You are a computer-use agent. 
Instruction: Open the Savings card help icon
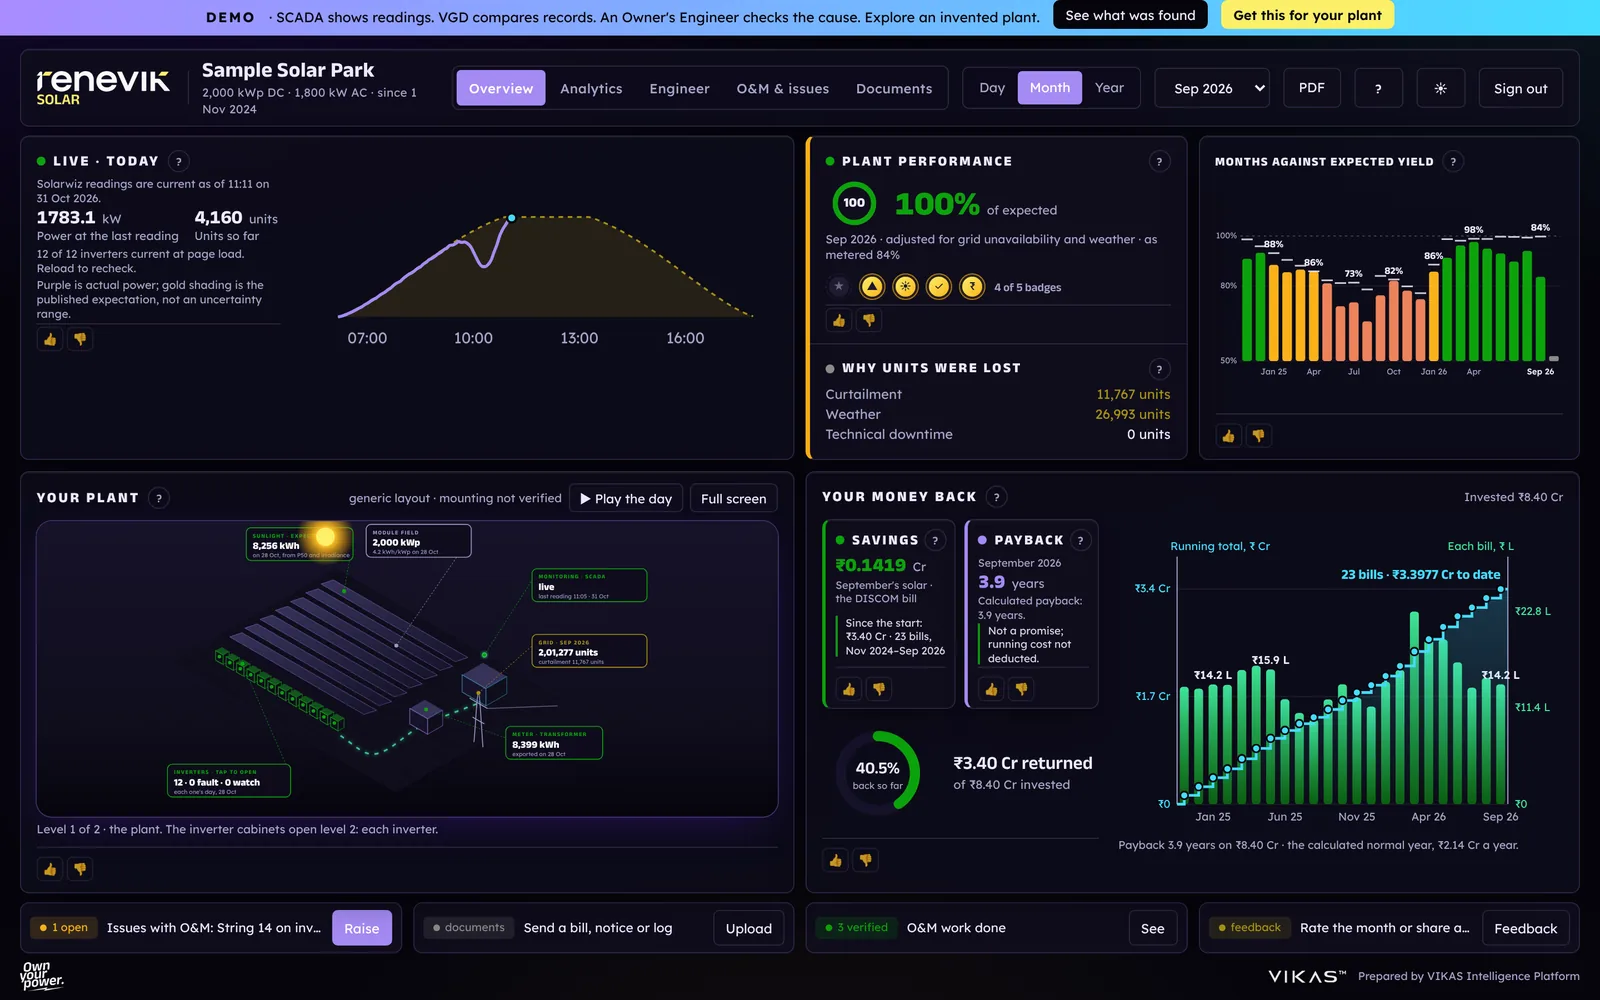(x=935, y=540)
